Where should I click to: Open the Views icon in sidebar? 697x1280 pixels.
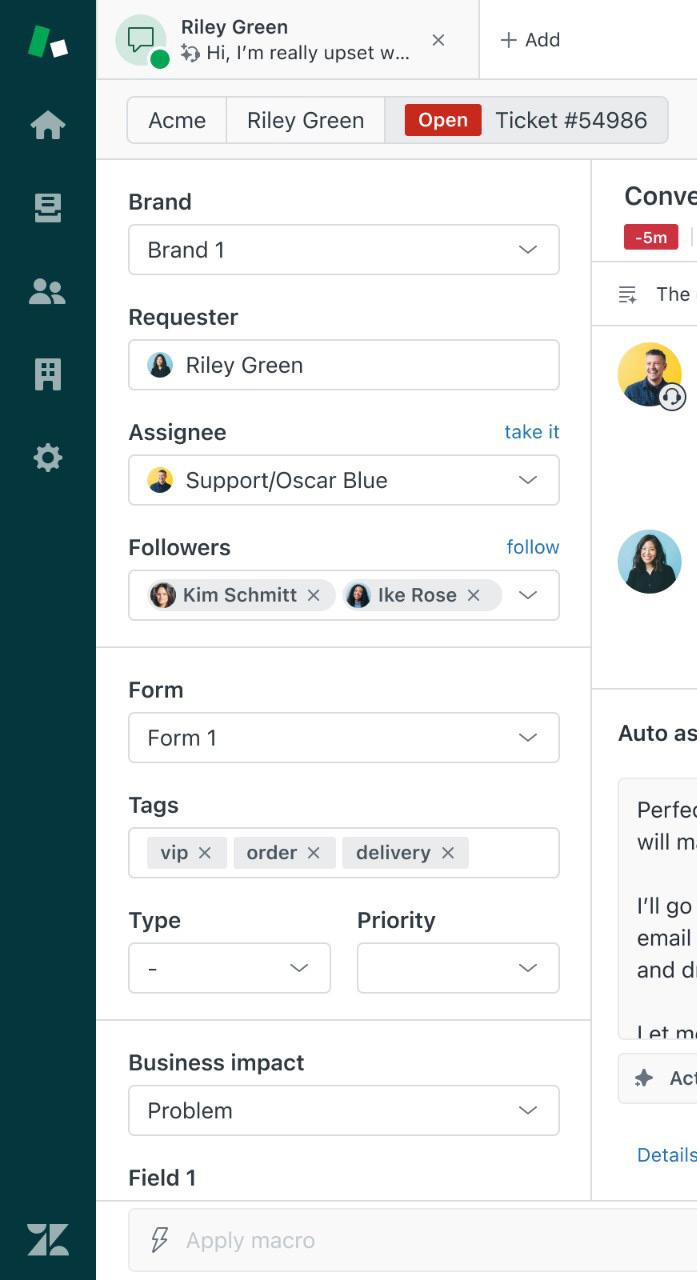(x=48, y=208)
